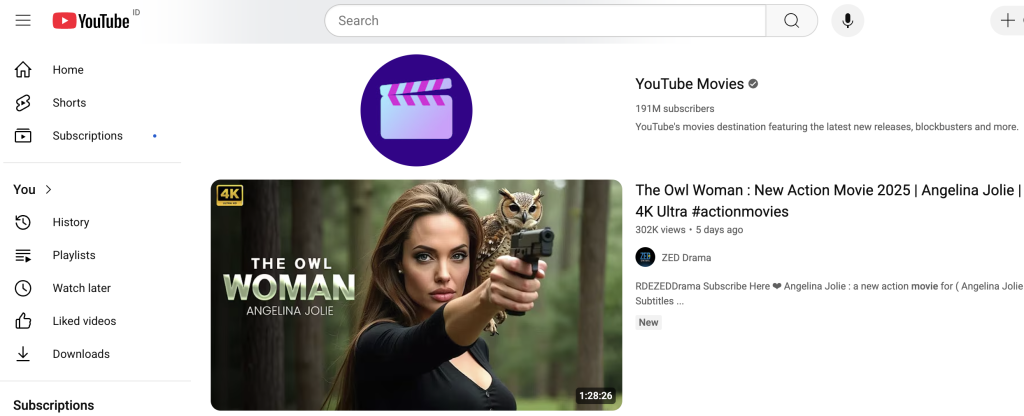
Task: Click the magnifier search button
Action: (791, 21)
